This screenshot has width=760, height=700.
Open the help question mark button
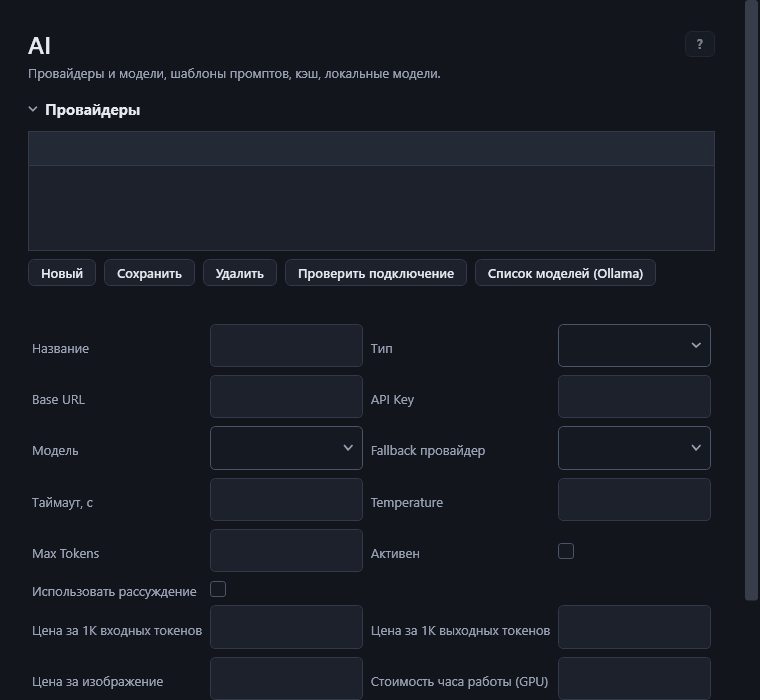[x=699, y=44]
